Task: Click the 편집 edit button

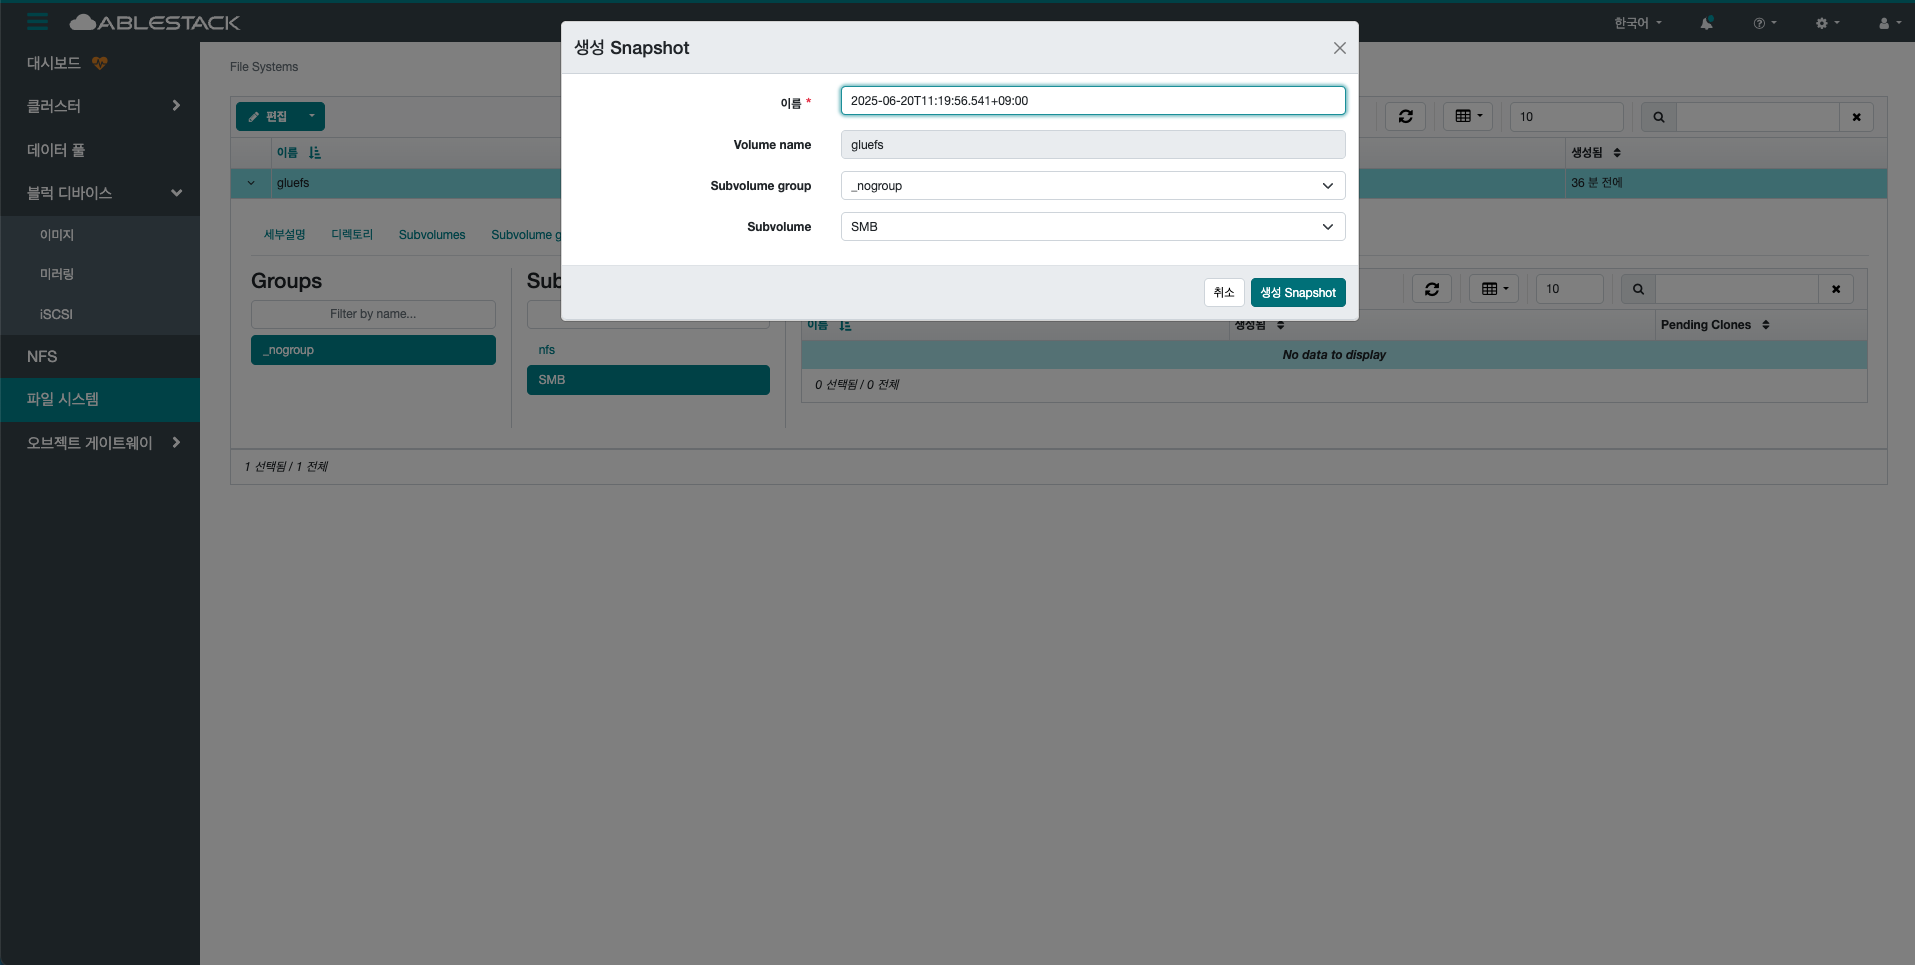Action: (268, 116)
